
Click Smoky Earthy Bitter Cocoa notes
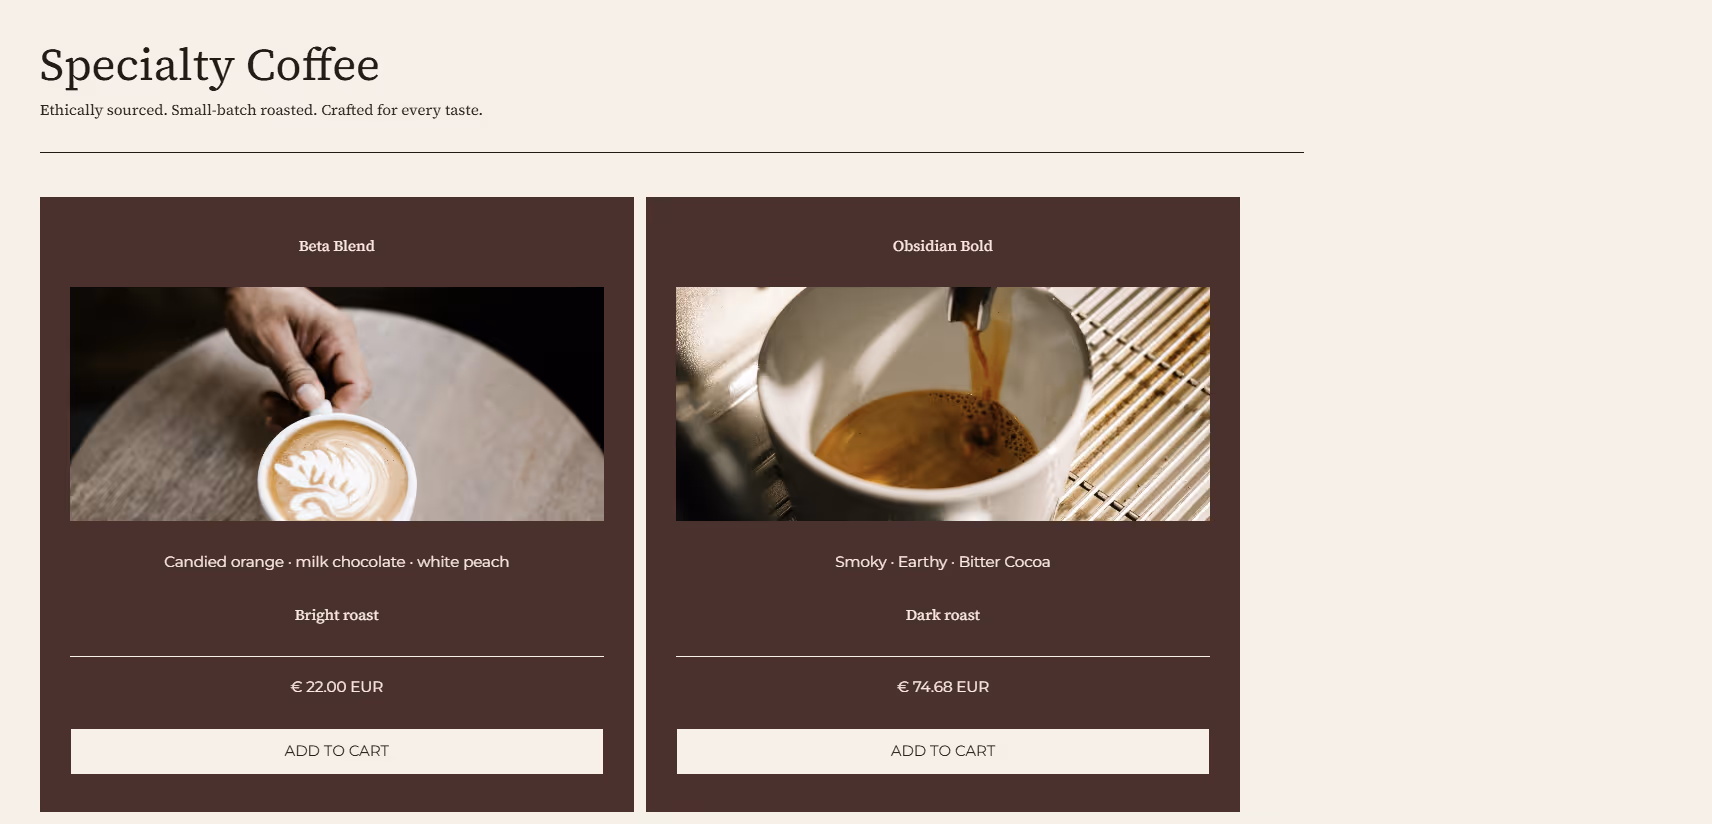tap(942, 562)
